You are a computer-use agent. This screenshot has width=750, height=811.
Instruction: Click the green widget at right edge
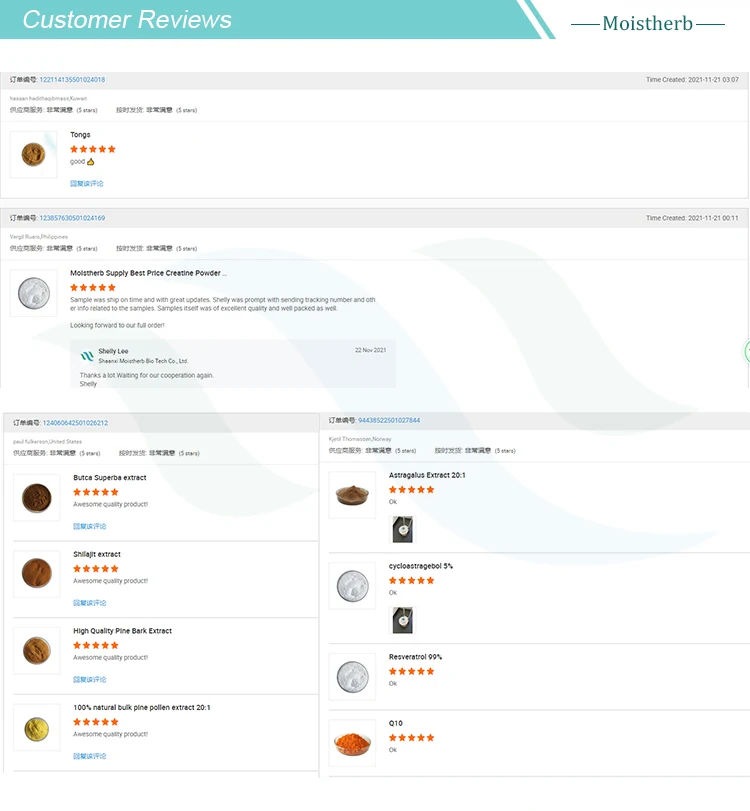point(747,351)
